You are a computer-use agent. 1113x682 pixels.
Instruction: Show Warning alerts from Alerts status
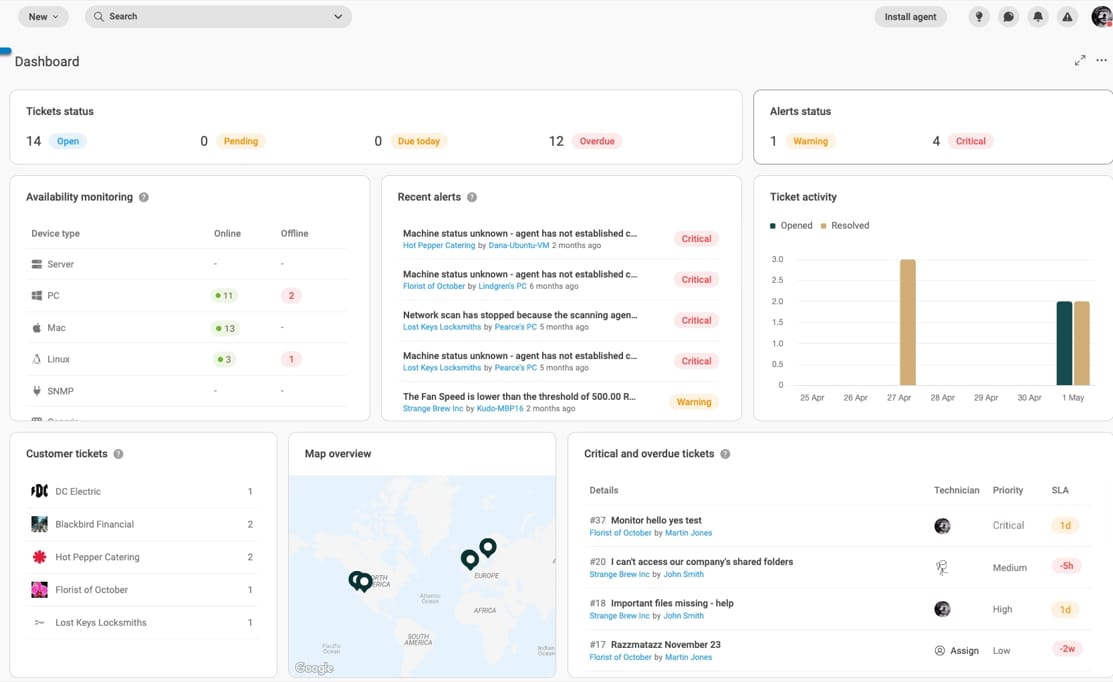[811, 141]
